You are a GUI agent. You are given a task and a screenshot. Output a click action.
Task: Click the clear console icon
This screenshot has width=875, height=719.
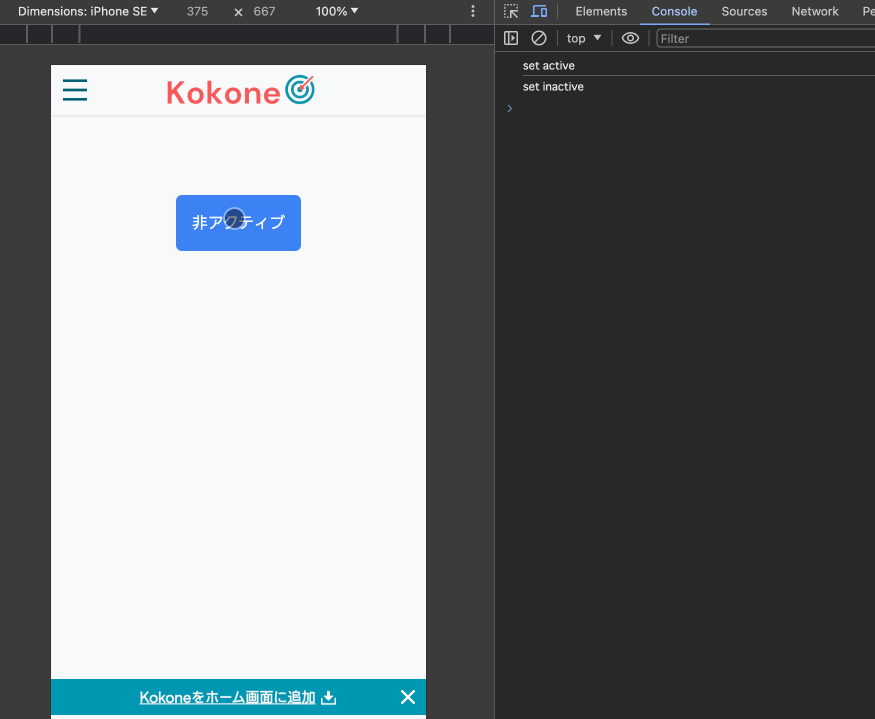(539, 38)
